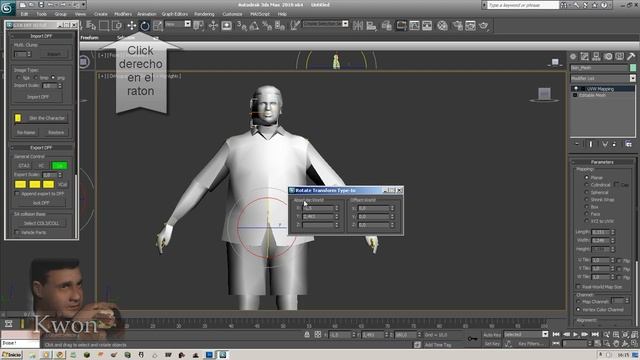Select the Face mapping radio button

(587, 214)
